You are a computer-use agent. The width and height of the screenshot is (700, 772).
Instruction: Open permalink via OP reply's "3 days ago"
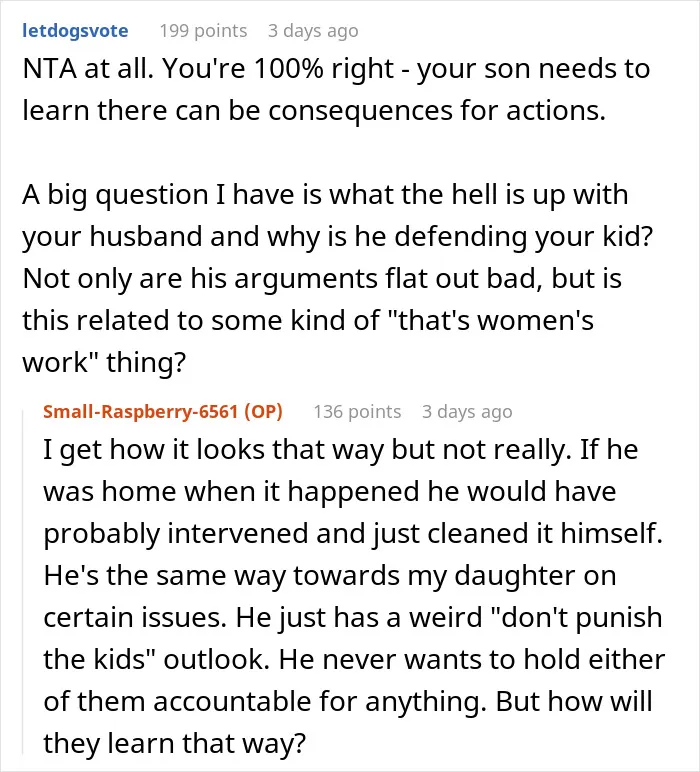pos(467,412)
